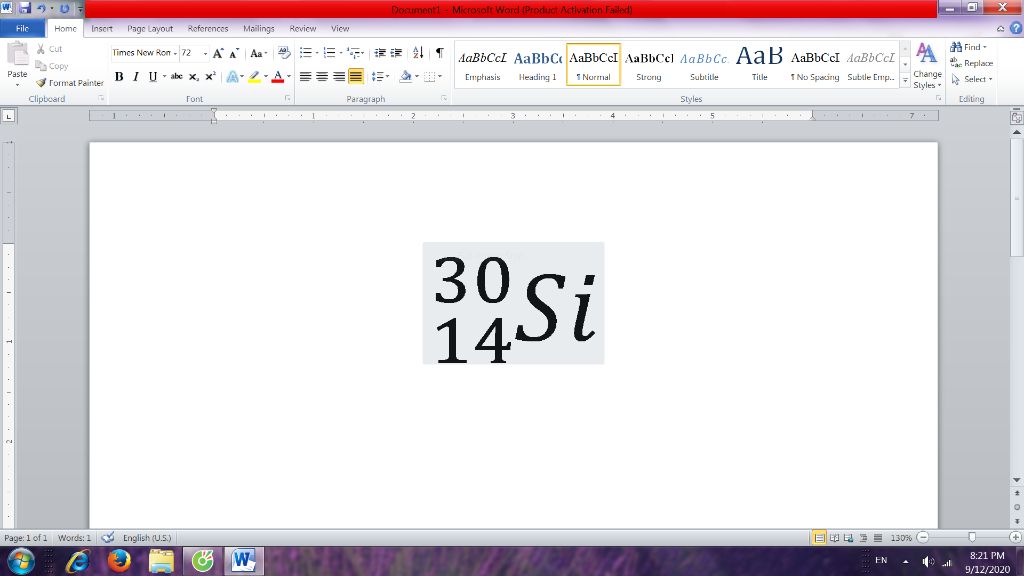The image size is (1024, 576).
Task: Click the proofing check icon in status bar
Action: click(x=108, y=537)
